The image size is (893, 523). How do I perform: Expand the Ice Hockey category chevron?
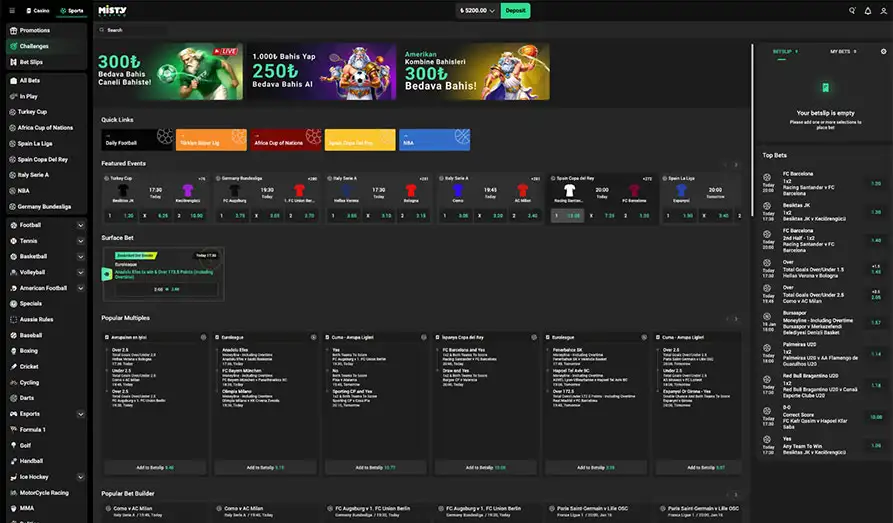pyautogui.click(x=80, y=477)
